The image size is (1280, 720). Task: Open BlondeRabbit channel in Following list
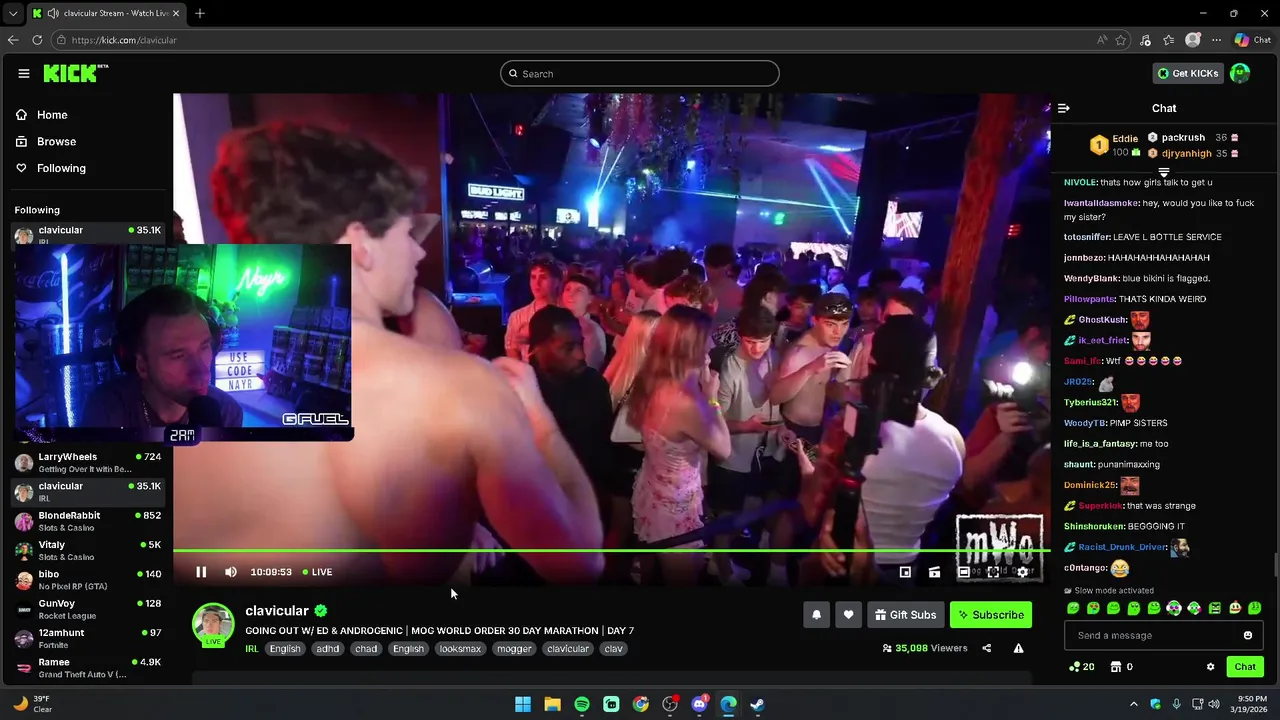point(87,521)
